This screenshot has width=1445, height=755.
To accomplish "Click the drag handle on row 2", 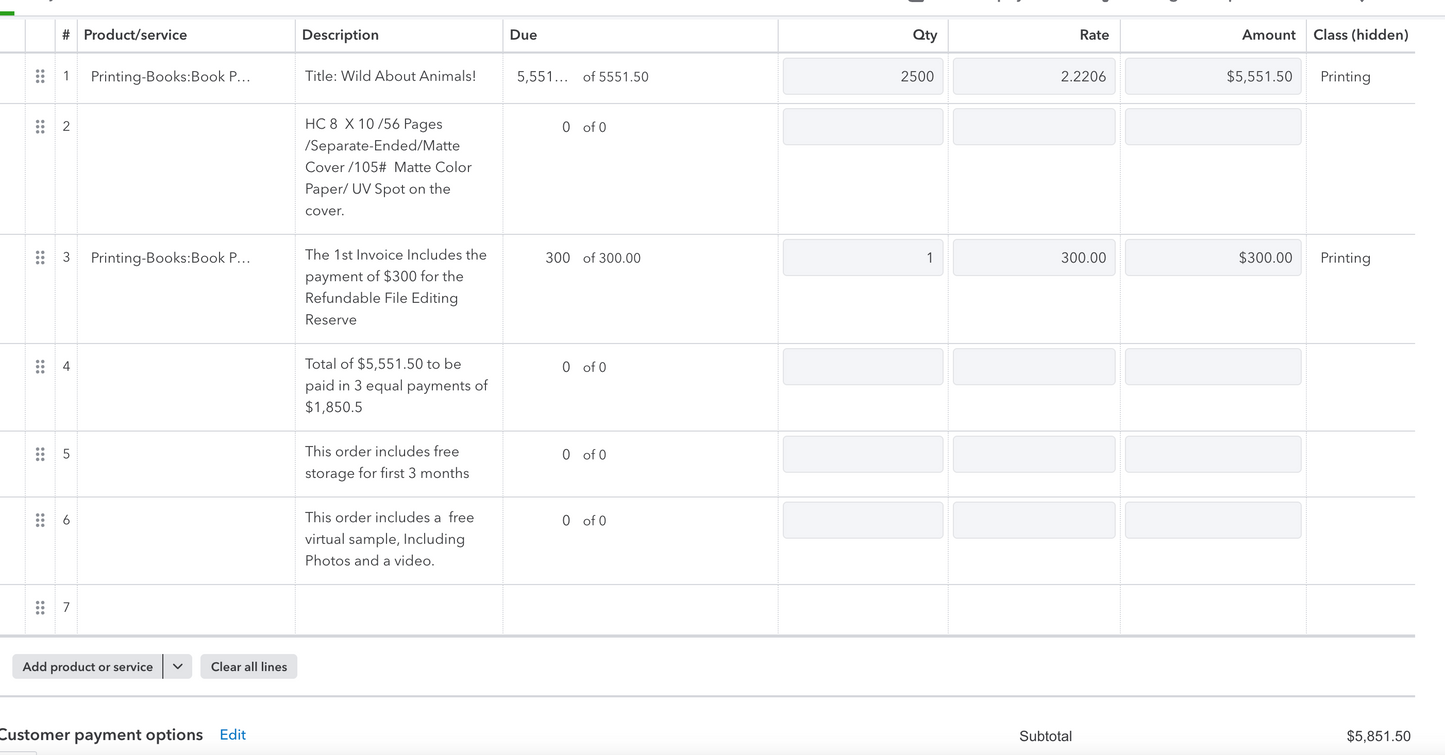I will click(40, 127).
